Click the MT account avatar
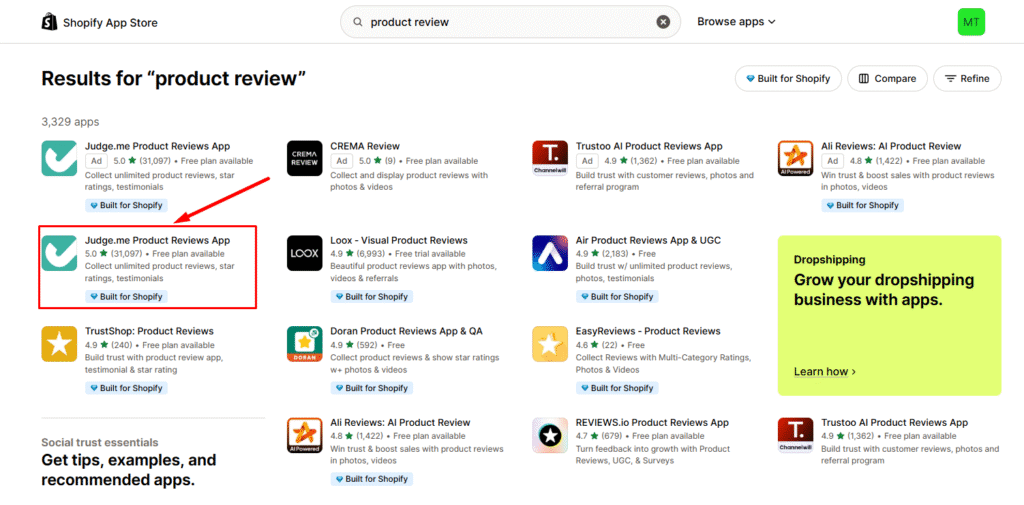The height and width of the screenshot is (505, 1024). point(971,22)
